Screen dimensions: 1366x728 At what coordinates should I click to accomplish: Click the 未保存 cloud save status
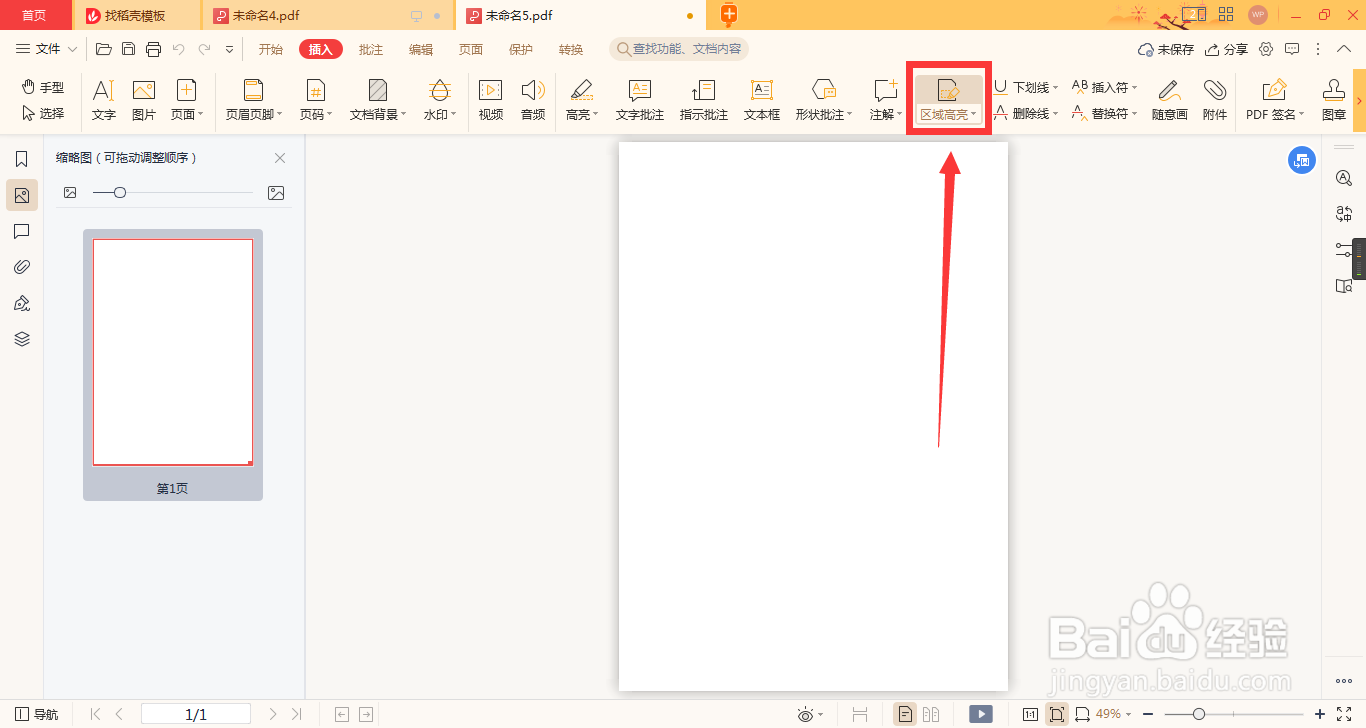point(1166,49)
